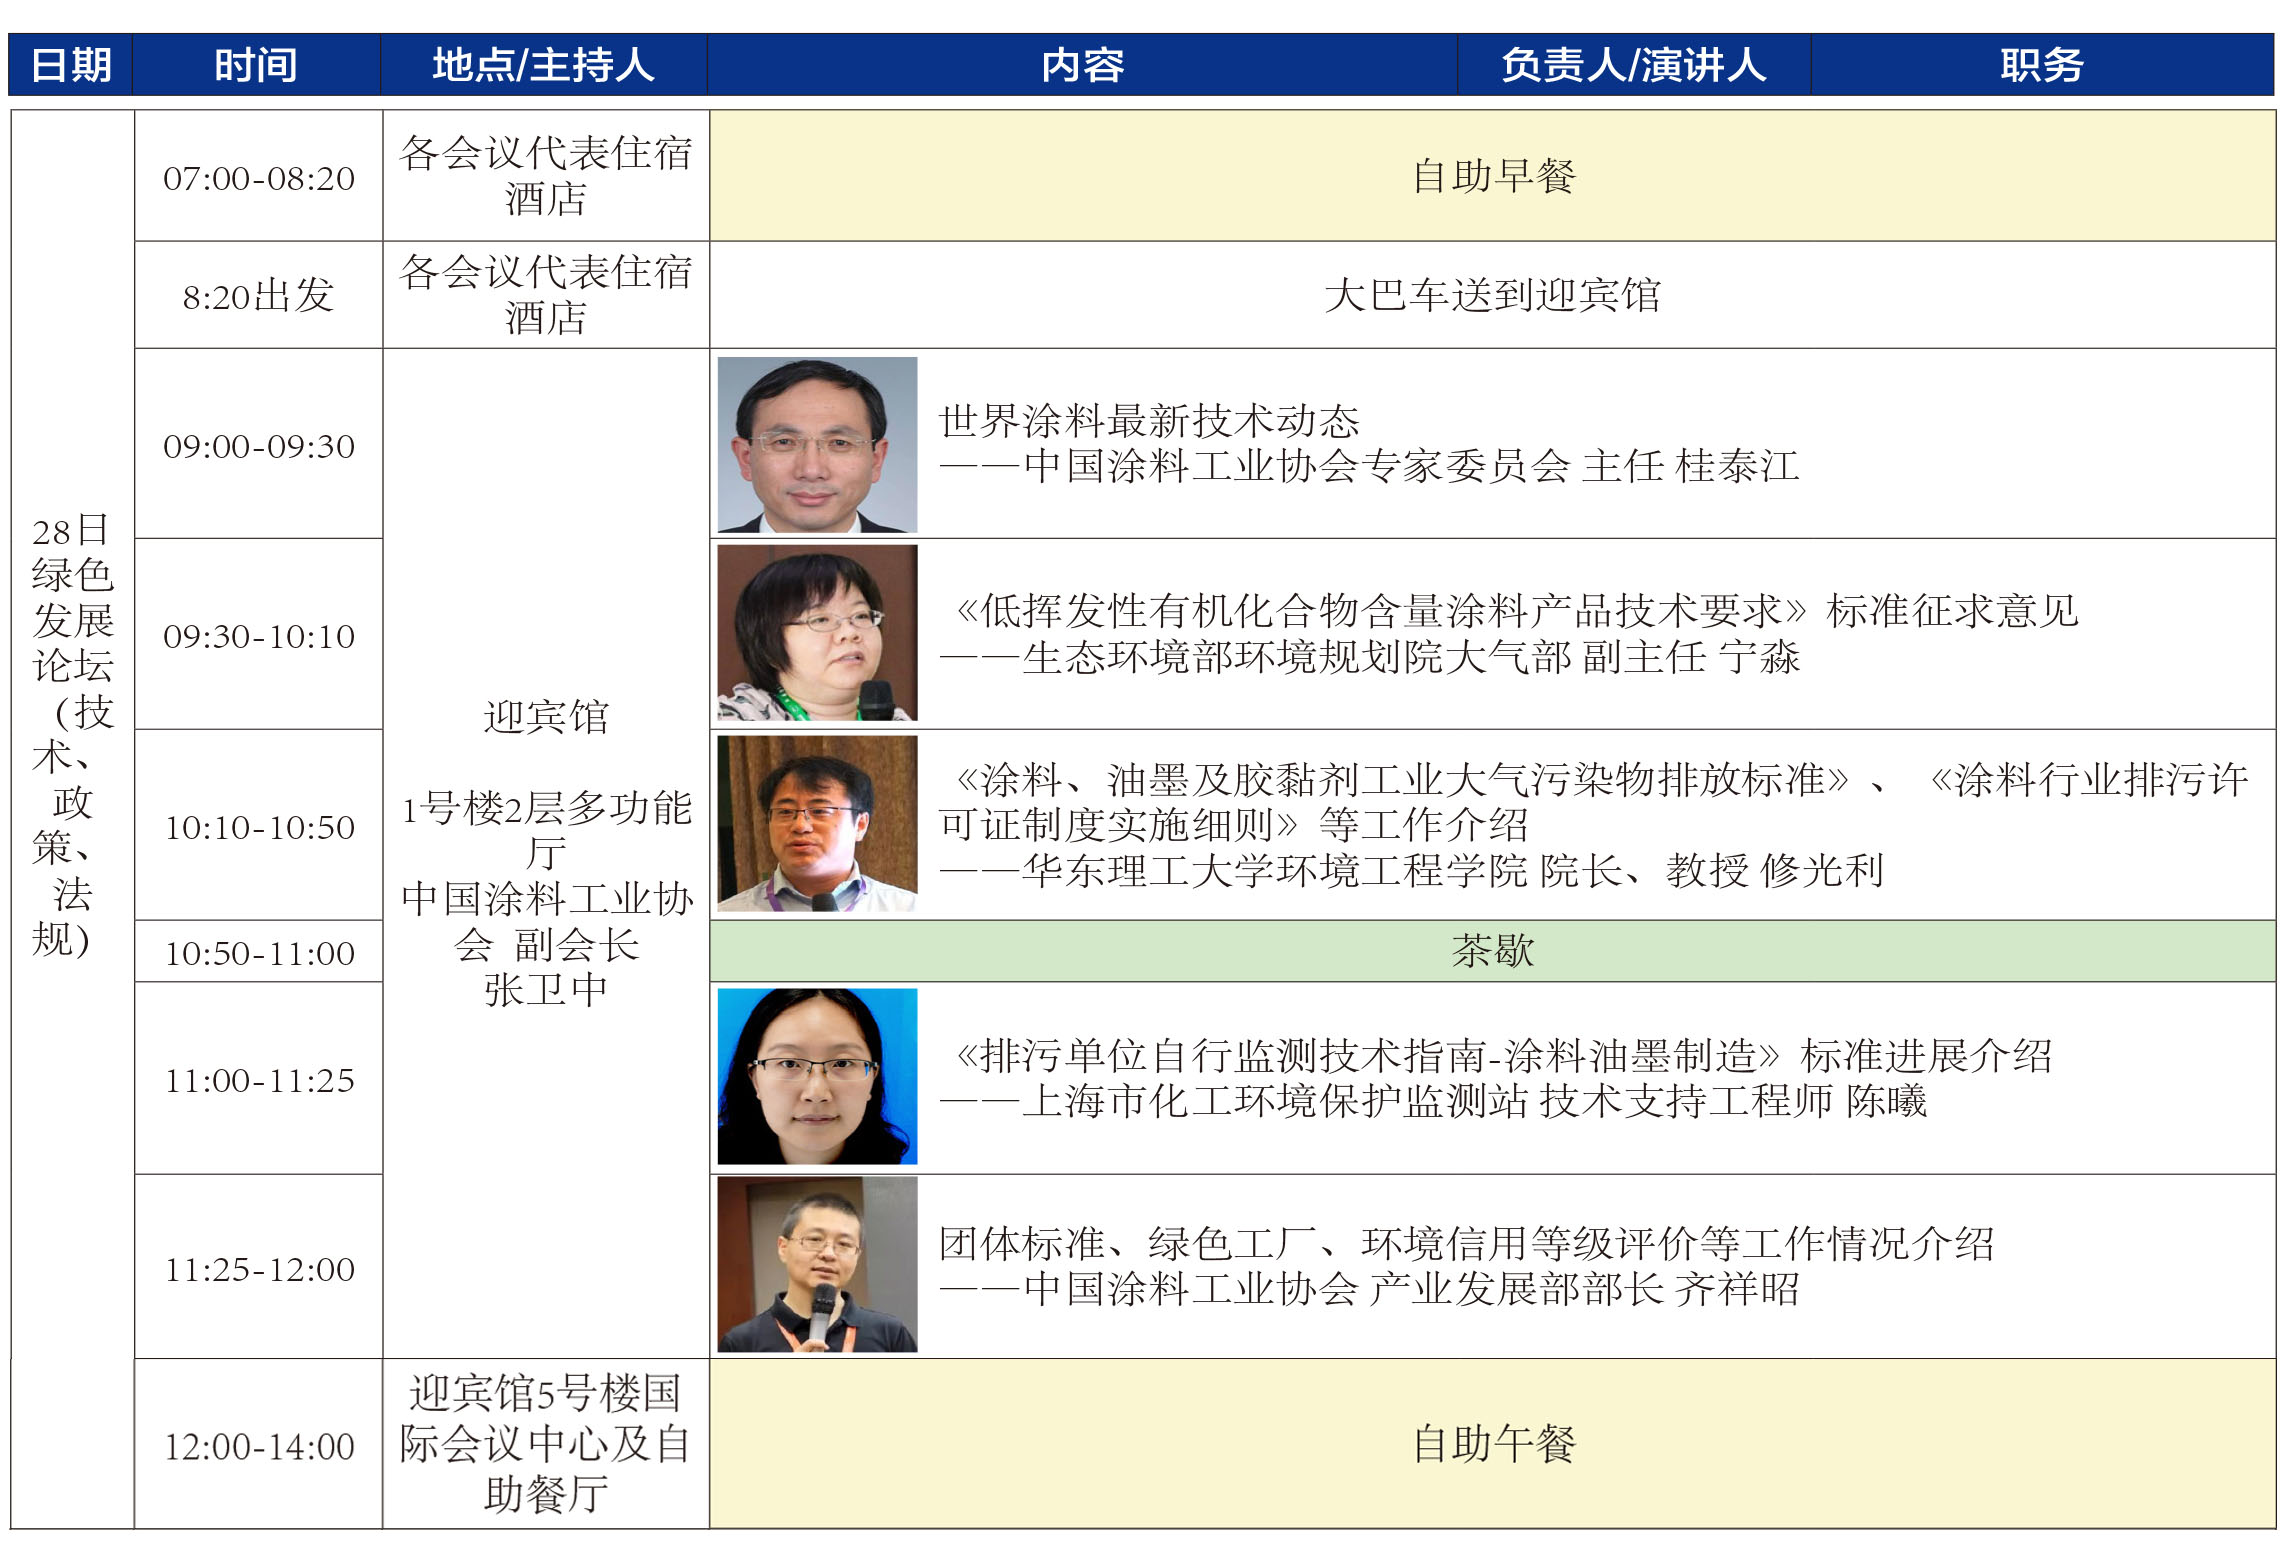Click the venue cell mentioning 张卫中
The height and width of the screenshot is (1560, 2288).
click(546, 853)
